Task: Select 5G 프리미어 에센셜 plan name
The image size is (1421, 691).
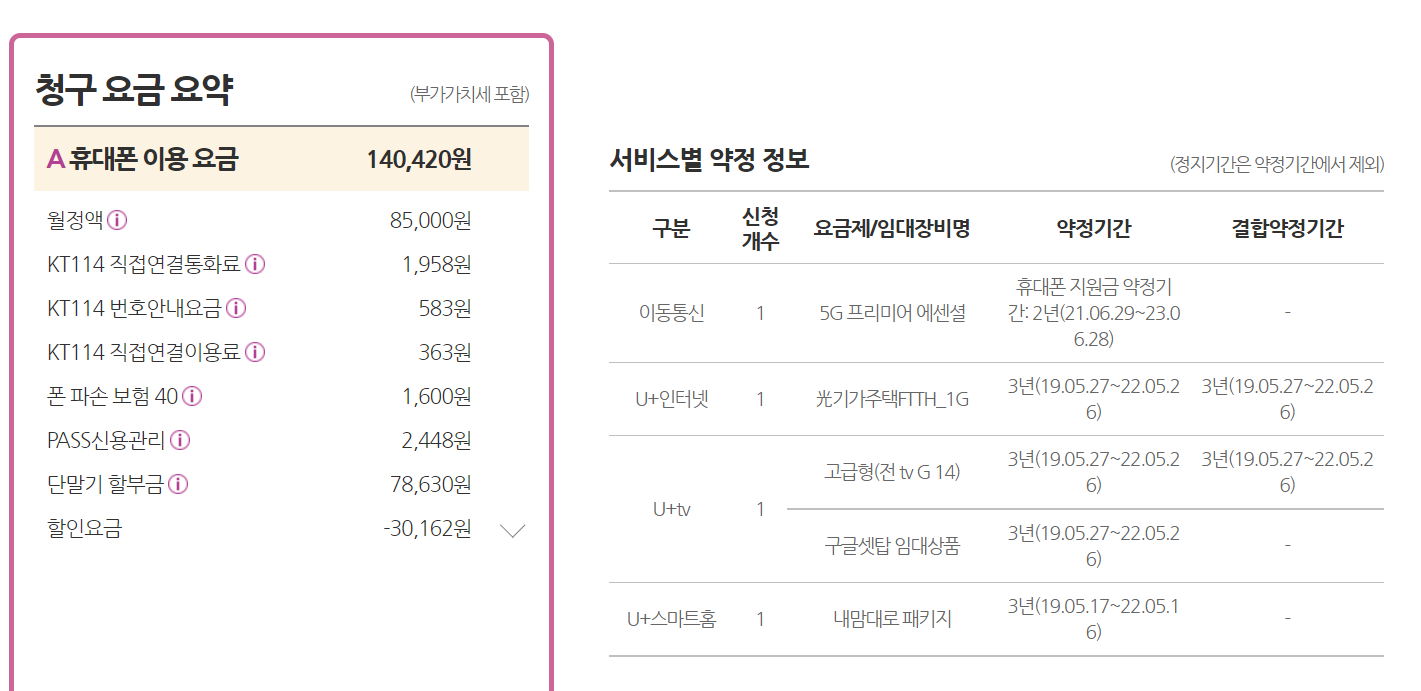Action: (892, 313)
